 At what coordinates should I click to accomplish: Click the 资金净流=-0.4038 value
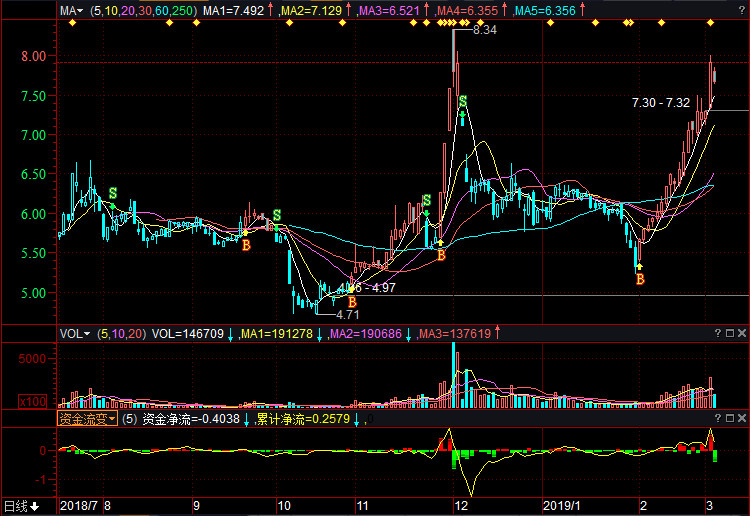191,419
